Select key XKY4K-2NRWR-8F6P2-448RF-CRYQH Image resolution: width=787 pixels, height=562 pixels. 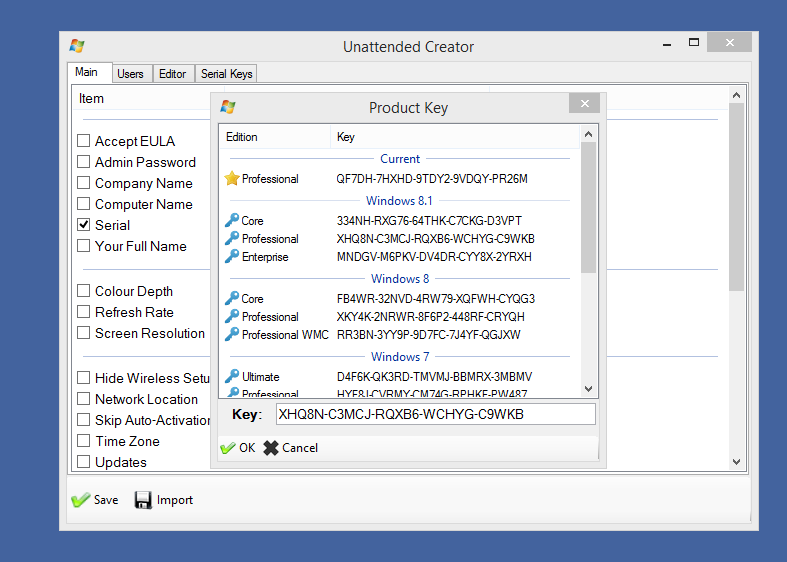click(431, 317)
